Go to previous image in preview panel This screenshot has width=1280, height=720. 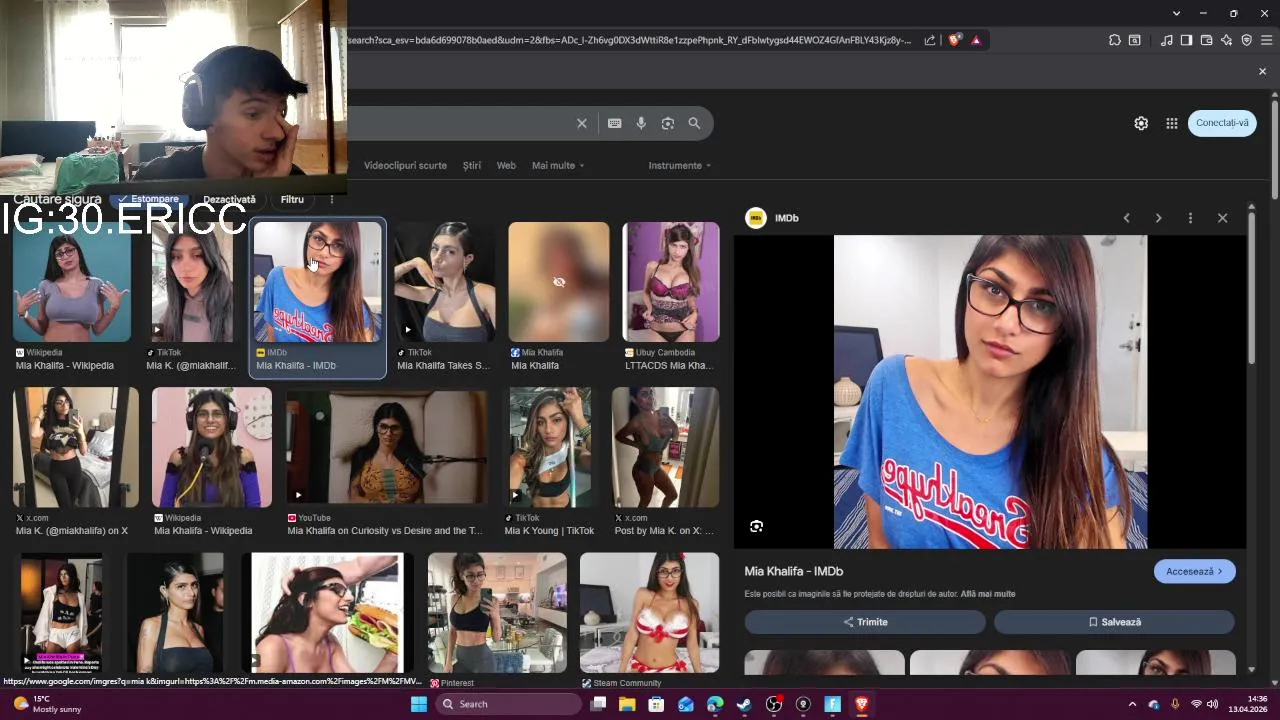pyautogui.click(x=1126, y=218)
